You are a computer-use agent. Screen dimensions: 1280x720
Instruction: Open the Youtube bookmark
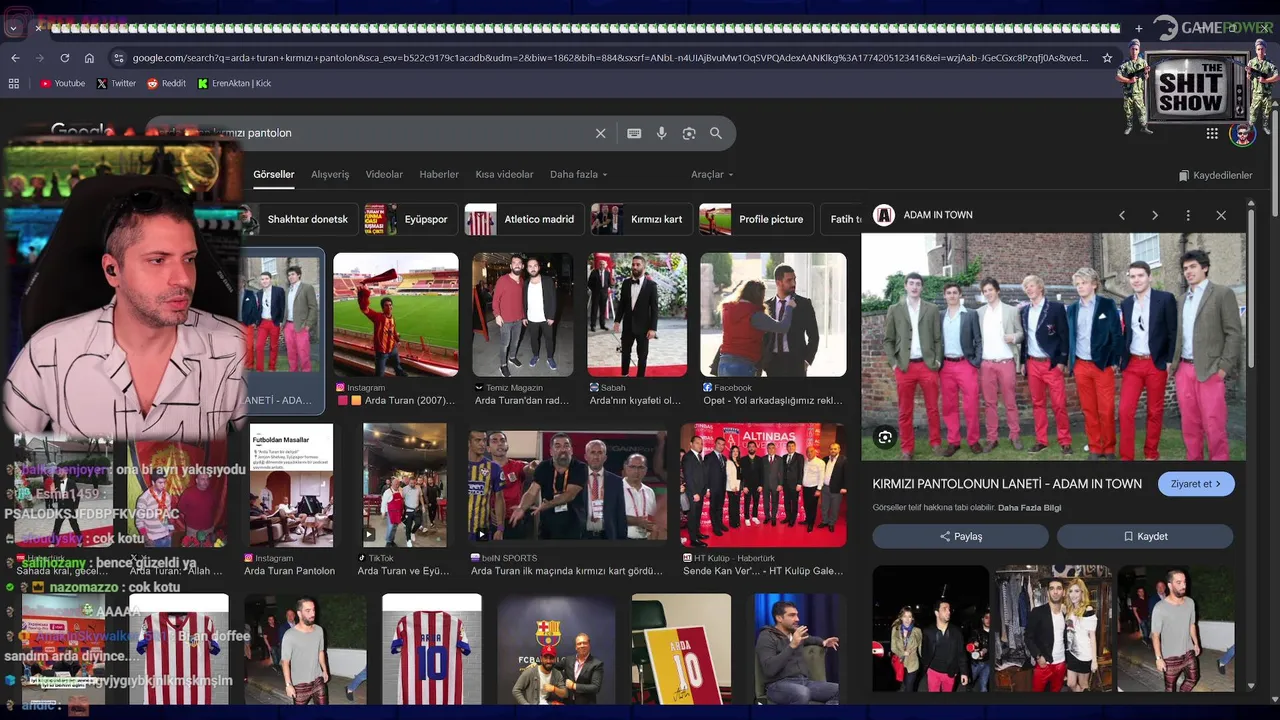[x=62, y=84]
